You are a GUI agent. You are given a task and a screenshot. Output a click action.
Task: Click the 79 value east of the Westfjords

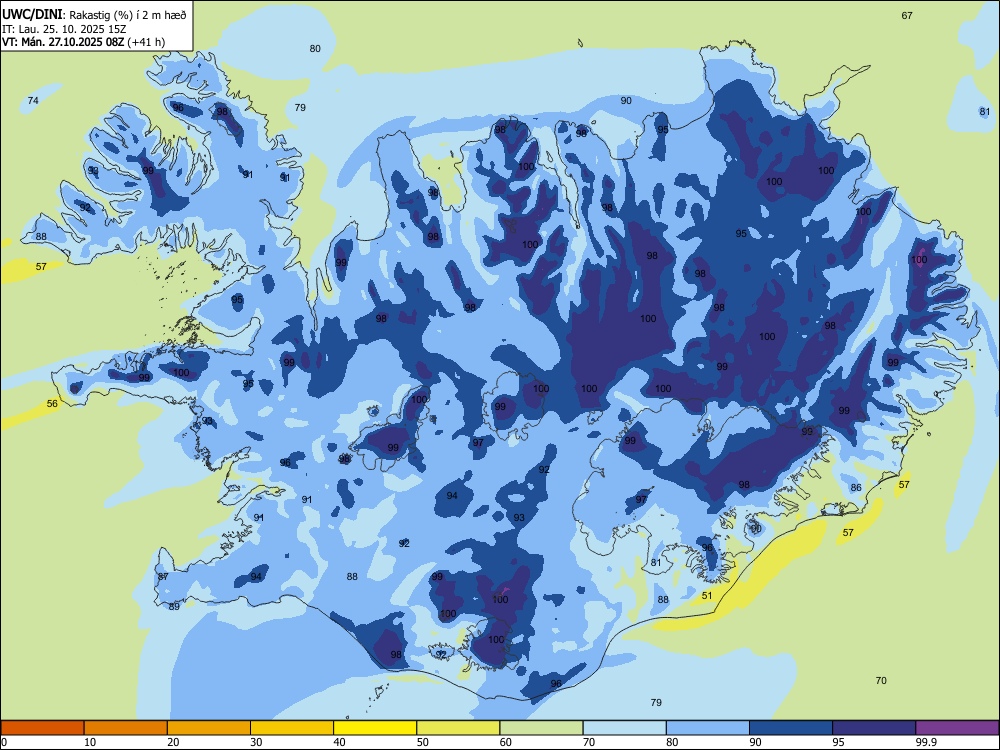pos(300,107)
